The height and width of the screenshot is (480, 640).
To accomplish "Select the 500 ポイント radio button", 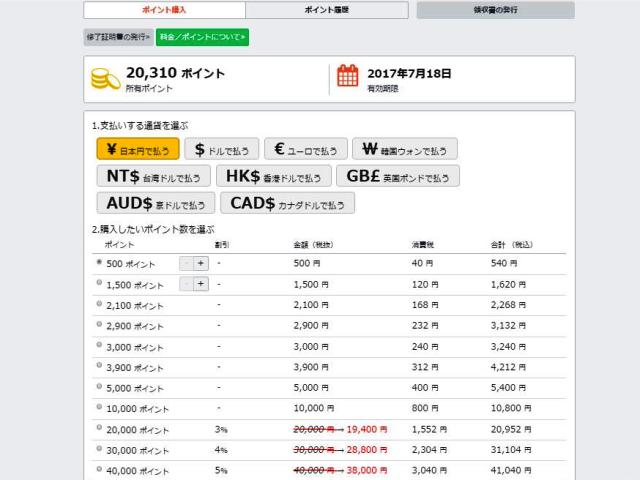I will pos(99,262).
